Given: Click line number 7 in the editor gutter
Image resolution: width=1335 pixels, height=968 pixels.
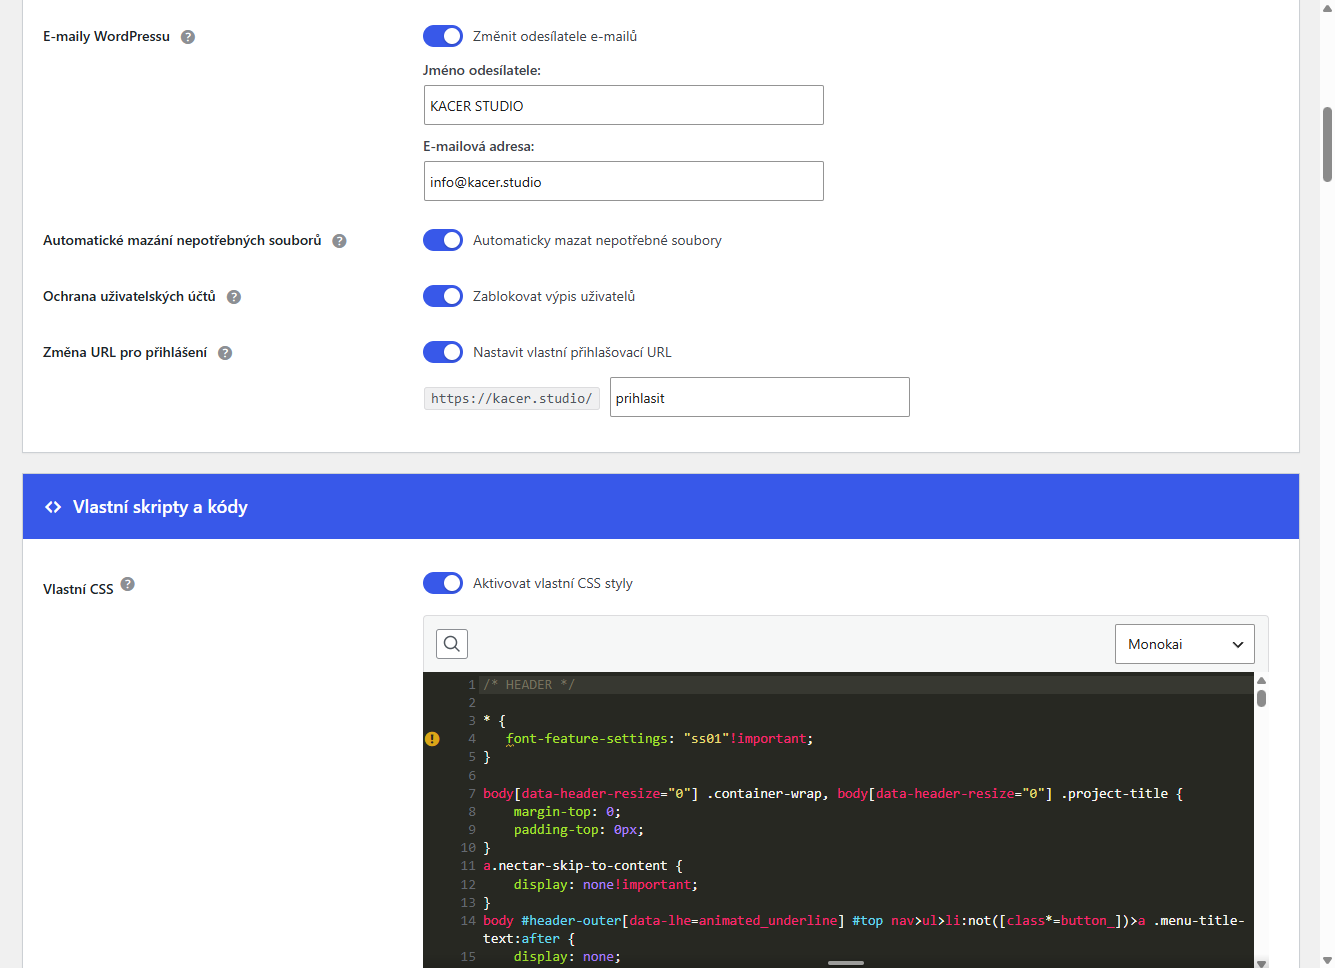Looking at the screenshot, I should coord(472,794).
